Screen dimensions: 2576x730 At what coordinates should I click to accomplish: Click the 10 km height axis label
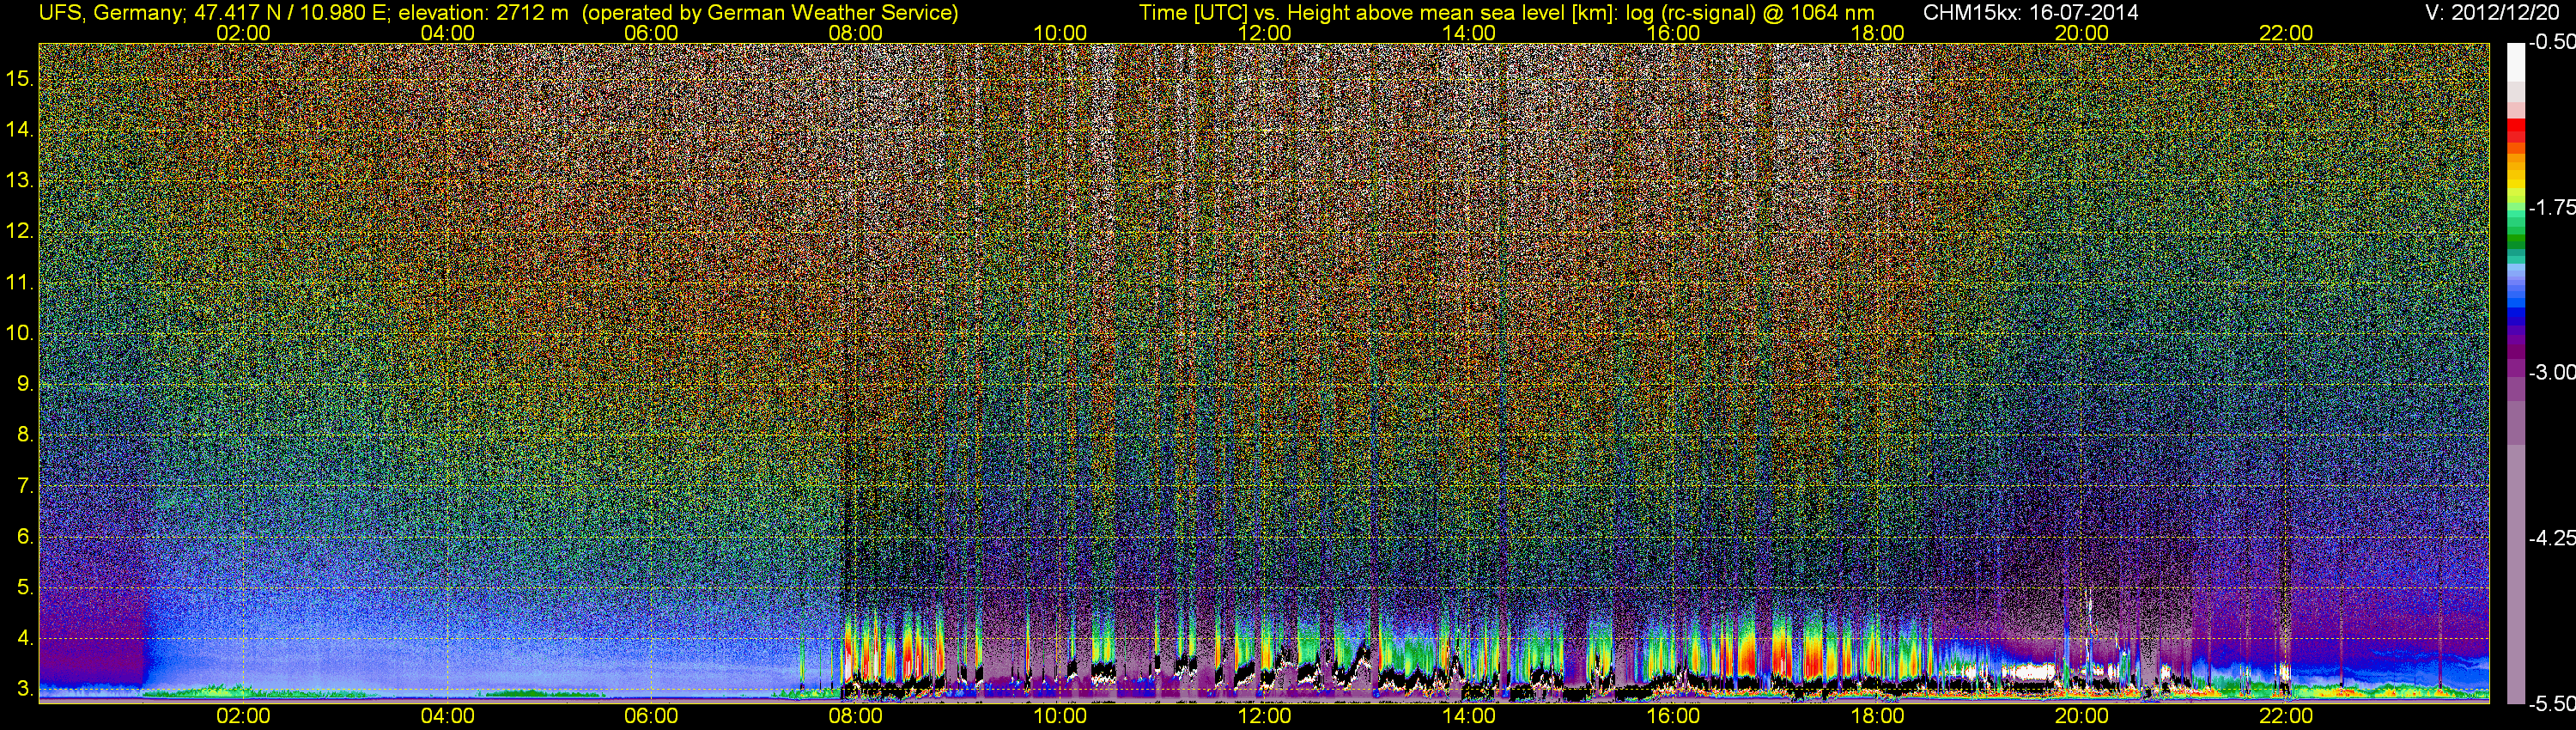(20, 333)
